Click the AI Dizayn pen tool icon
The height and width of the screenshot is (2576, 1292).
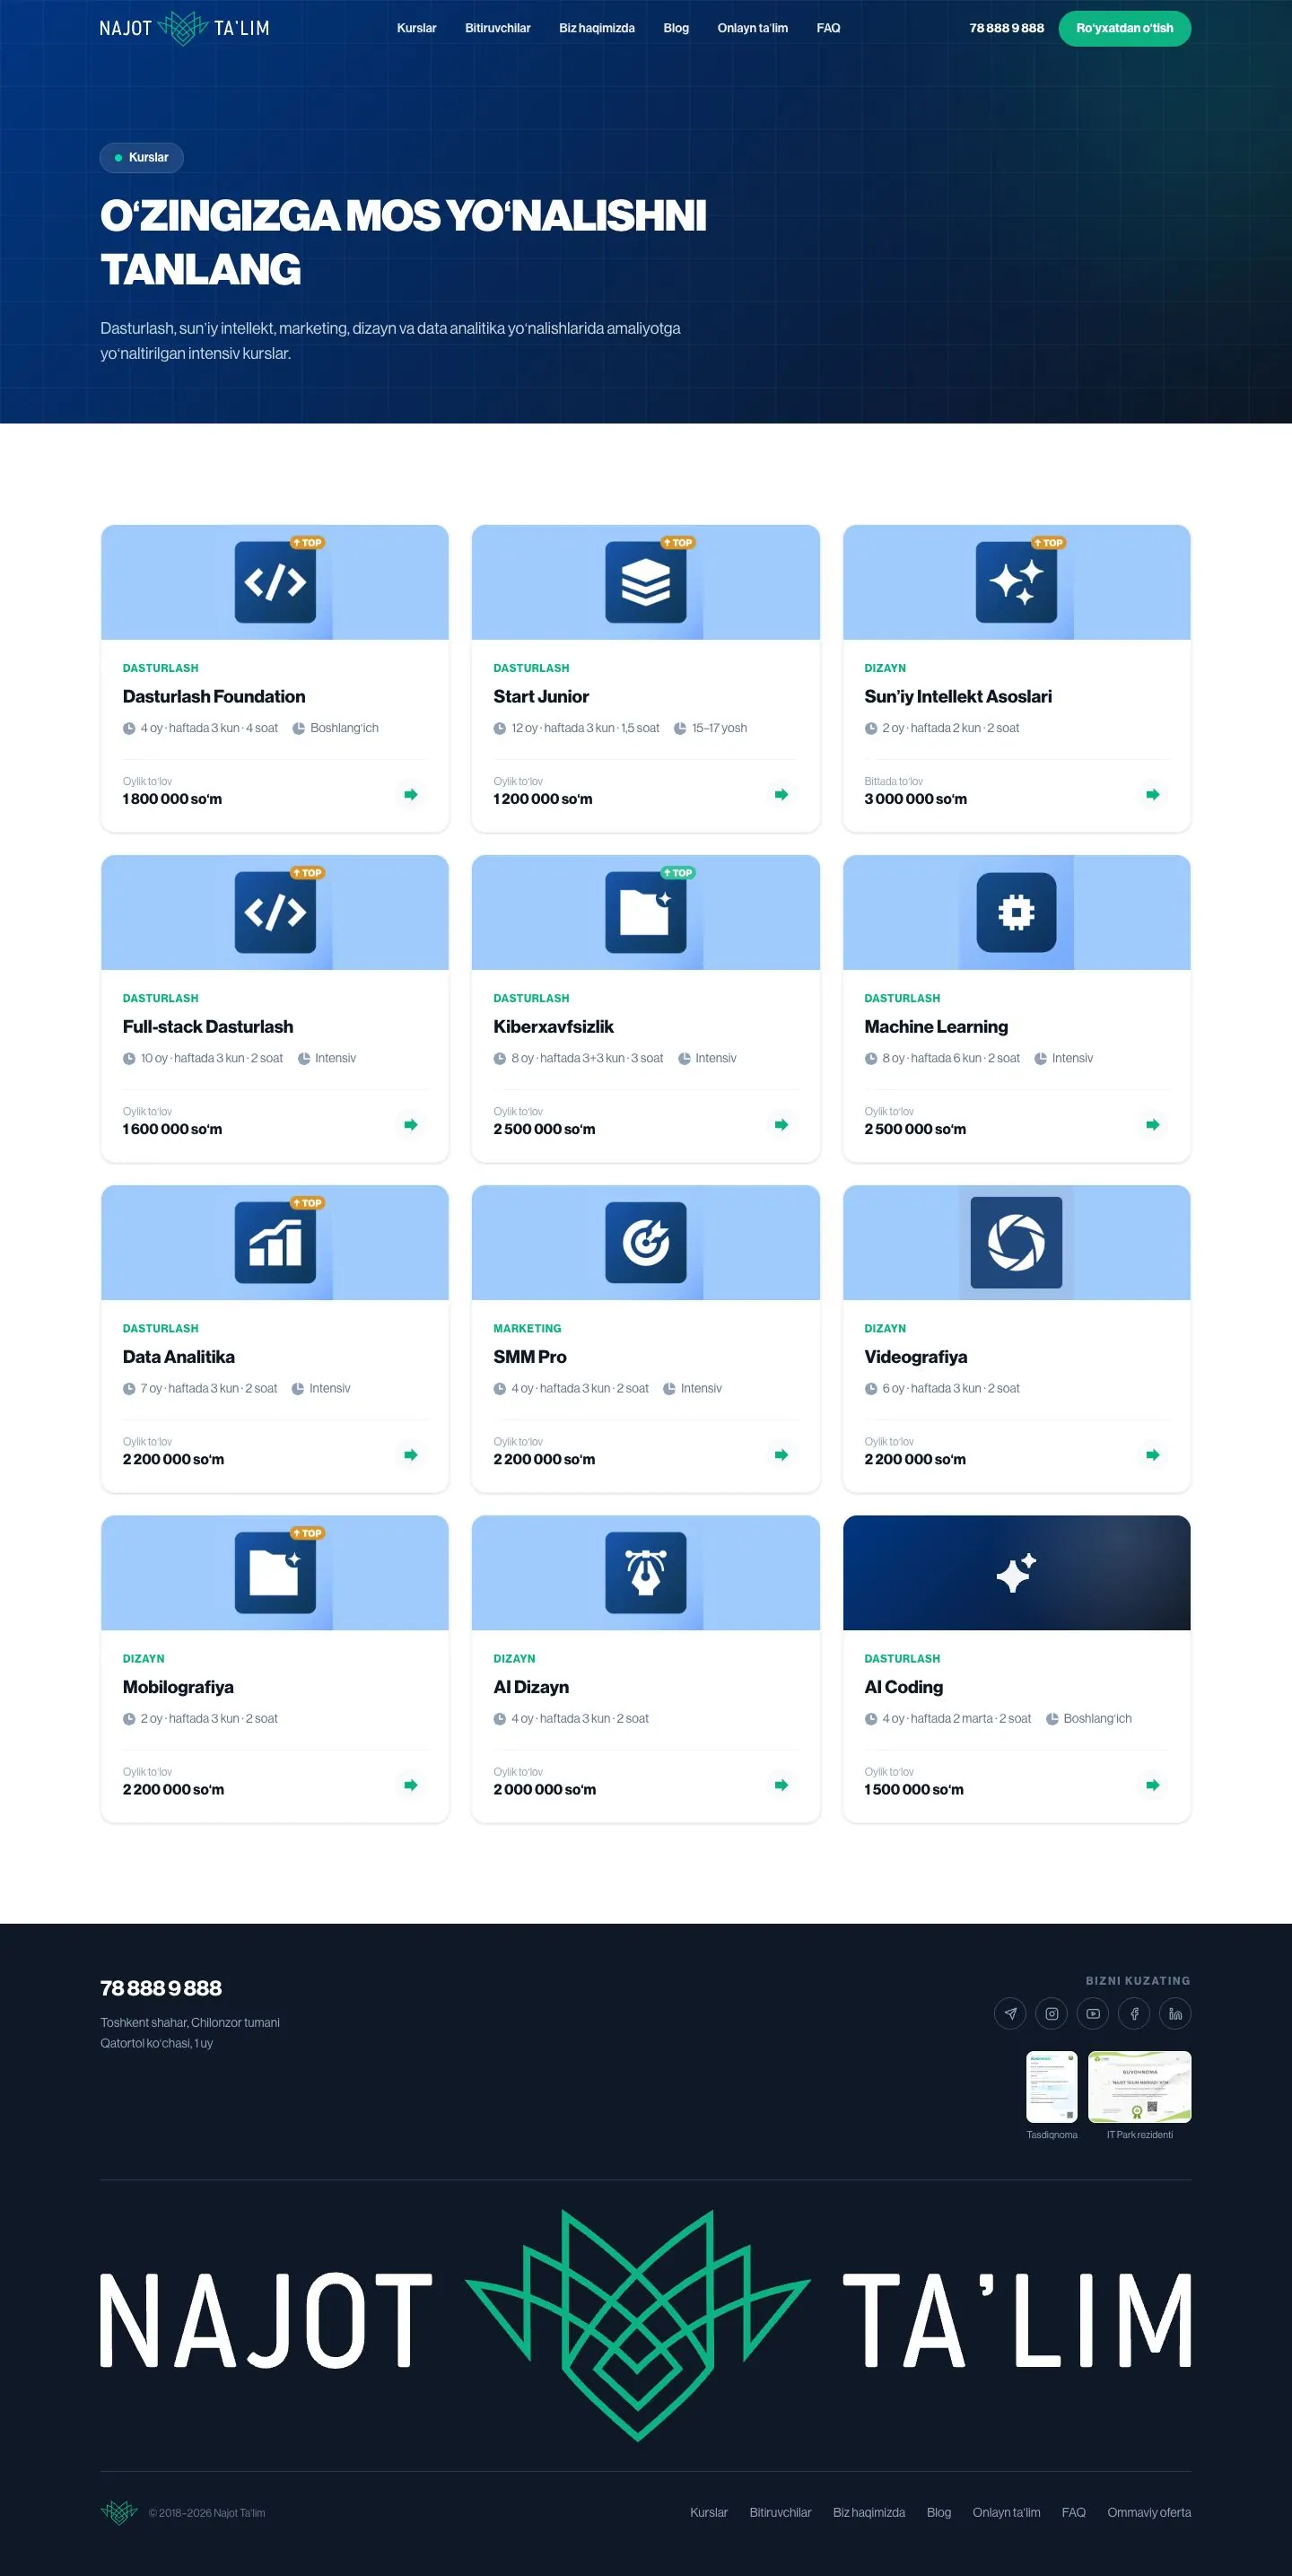(x=646, y=1572)
